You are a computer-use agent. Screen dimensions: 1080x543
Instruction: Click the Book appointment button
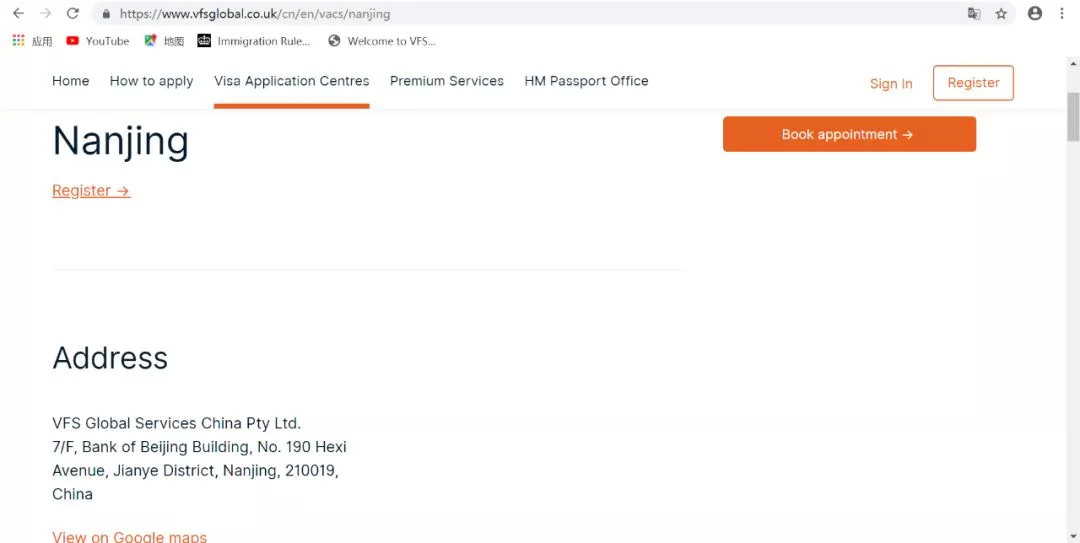[x=849, y=134]
